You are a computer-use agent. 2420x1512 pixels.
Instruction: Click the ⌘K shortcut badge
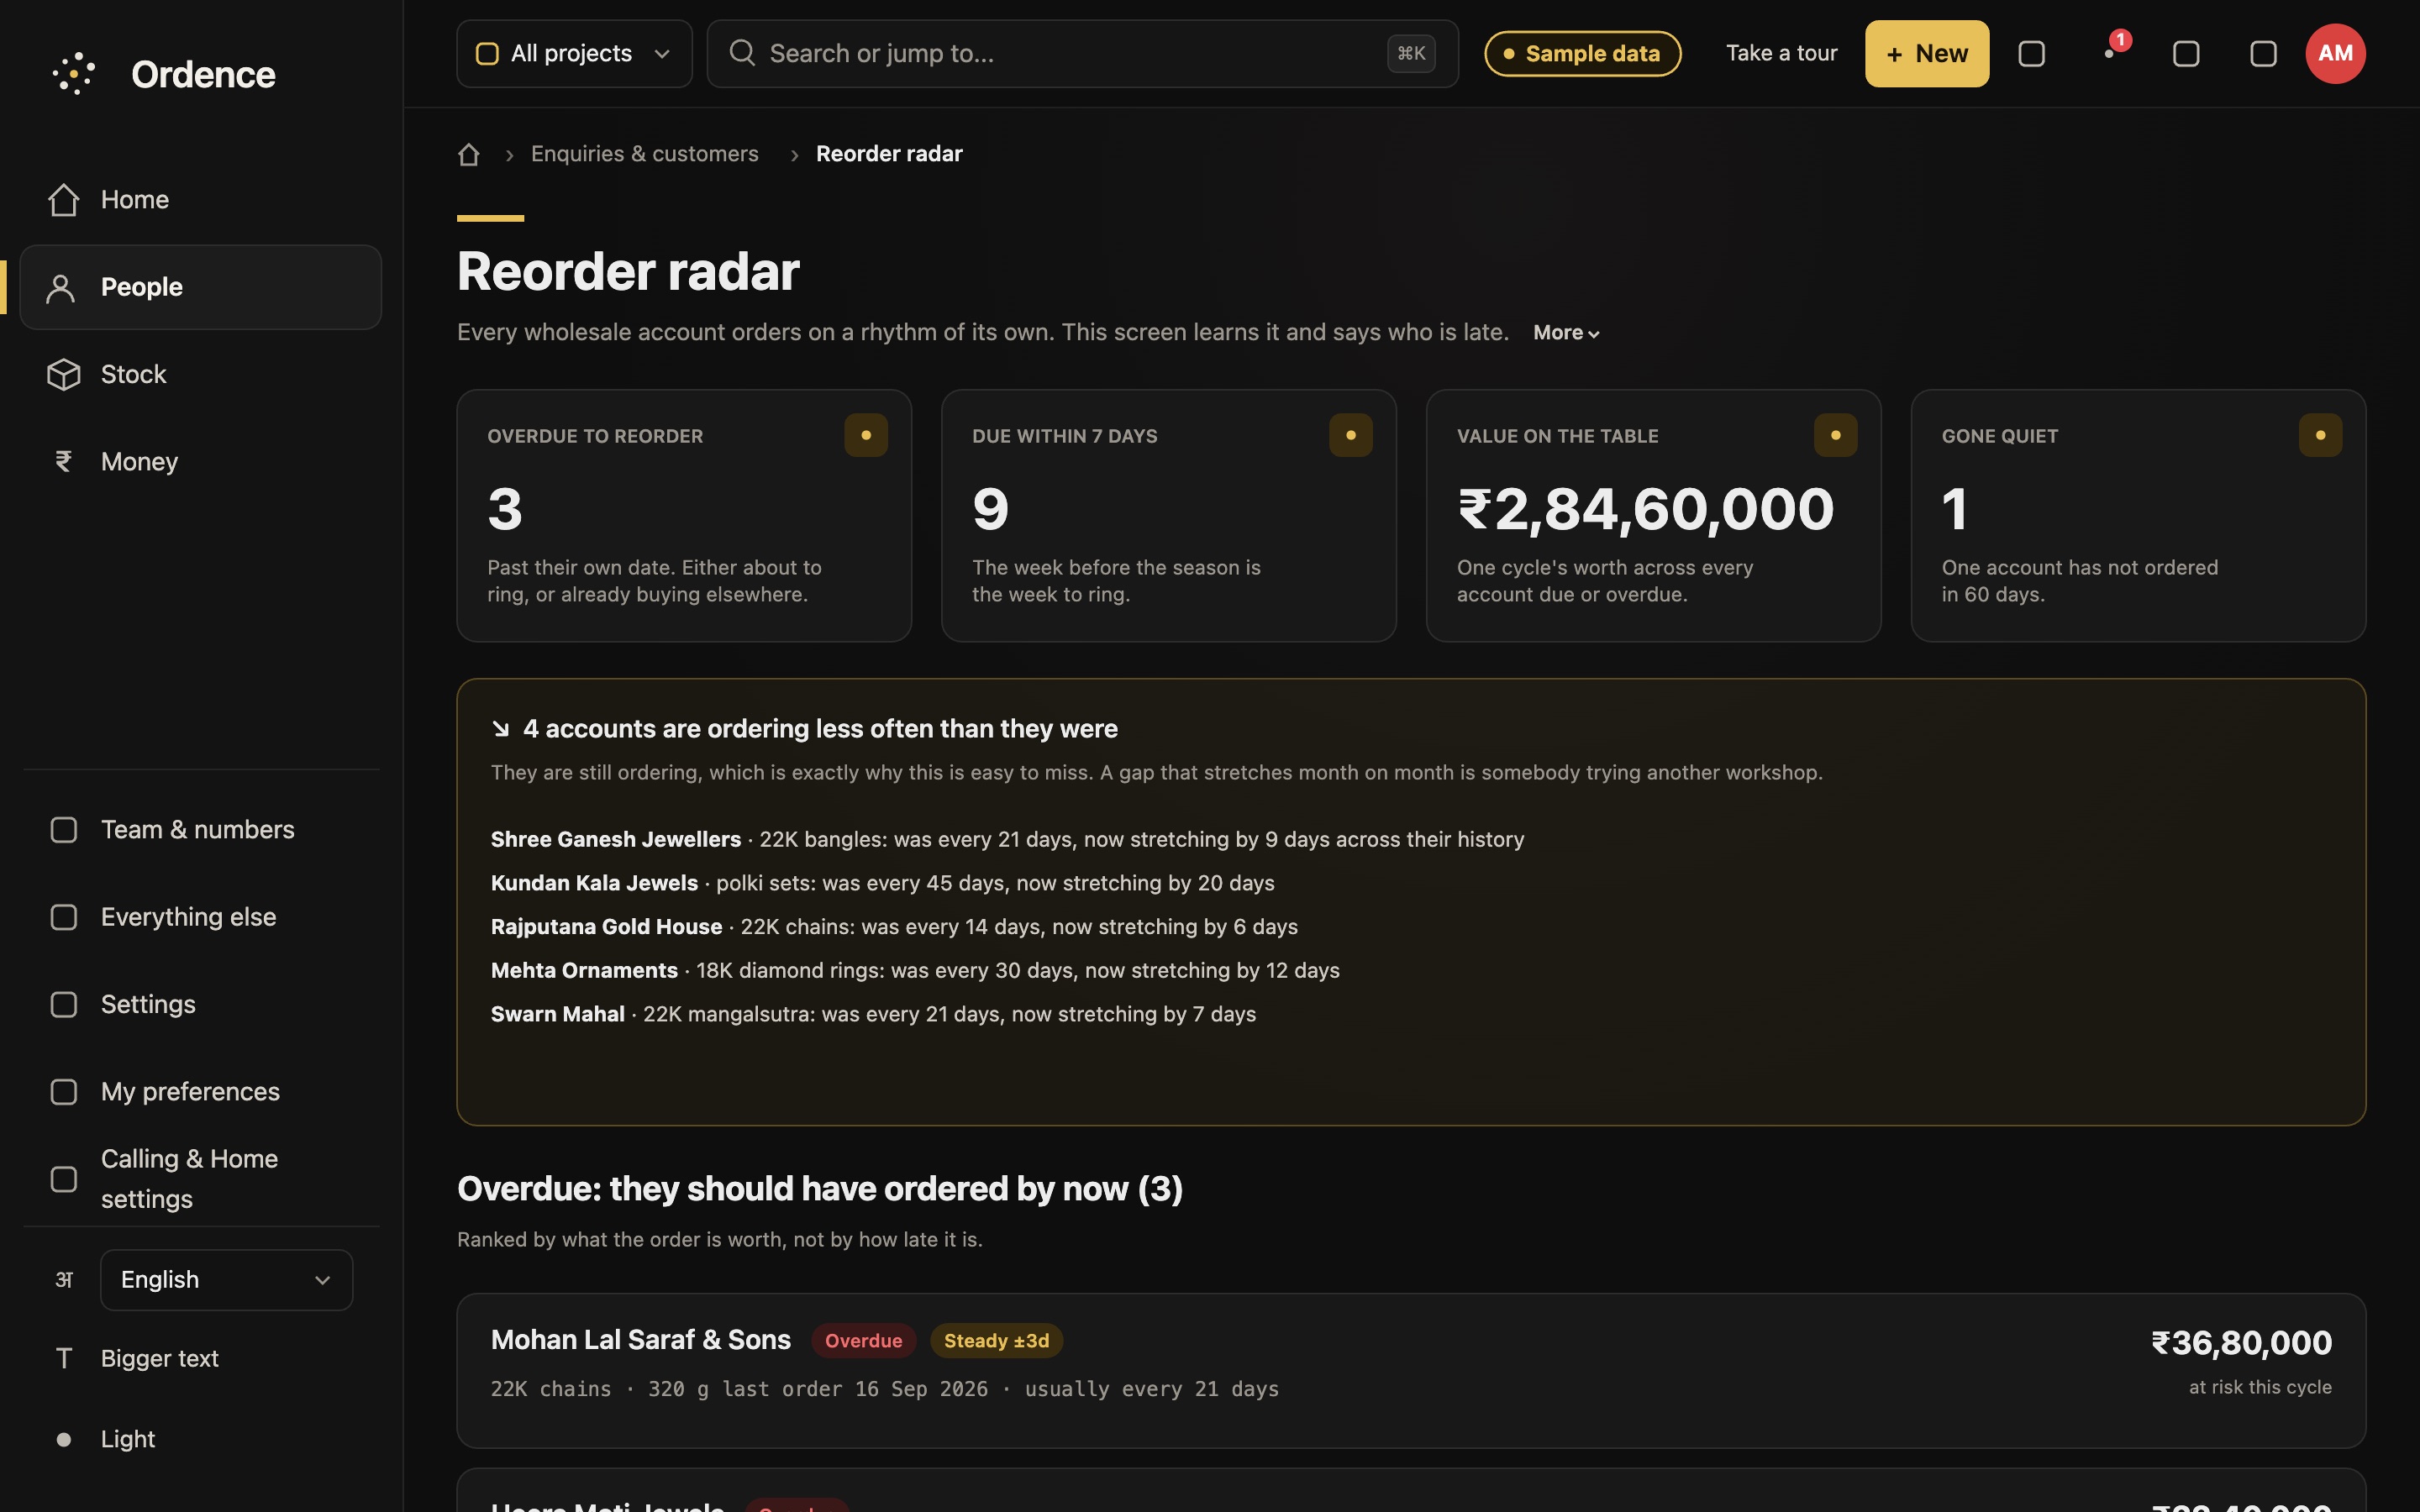1411,54
